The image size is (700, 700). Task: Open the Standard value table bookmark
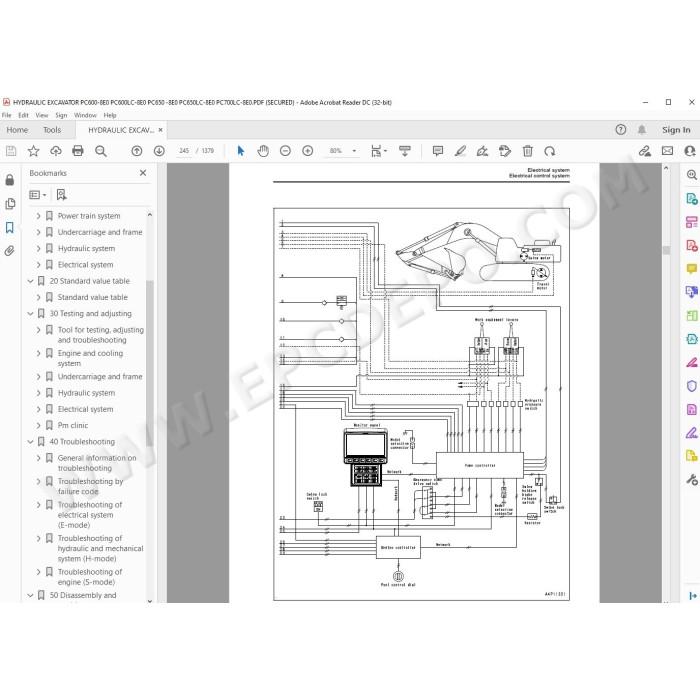pyautogui.click(x=93, y=297)
